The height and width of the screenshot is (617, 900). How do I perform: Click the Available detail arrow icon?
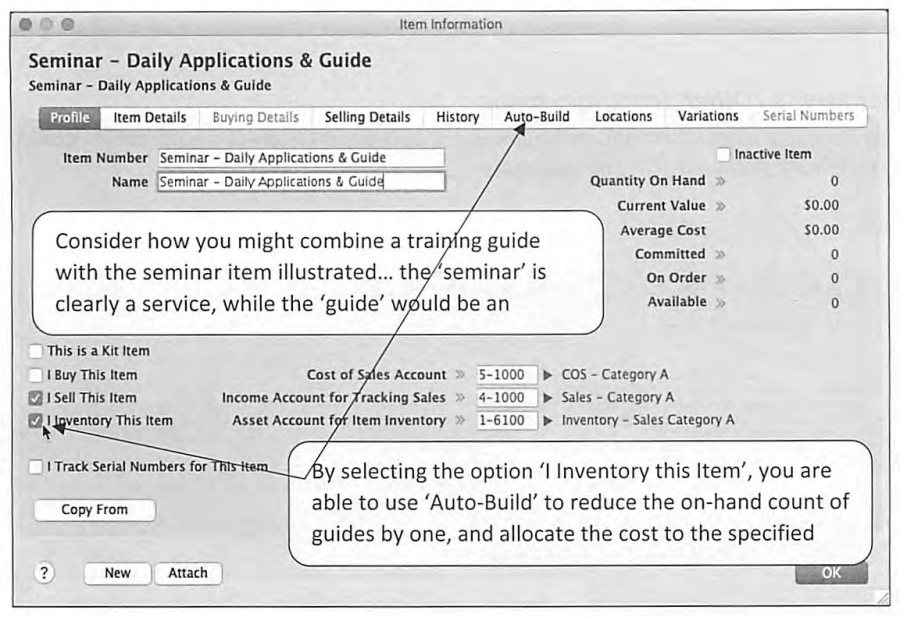[x=720, y=302]
